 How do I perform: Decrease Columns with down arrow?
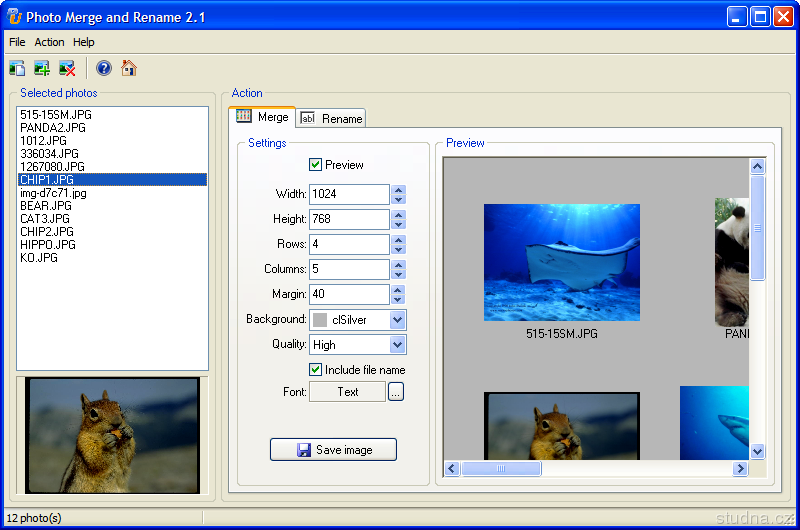click(398, 274)
